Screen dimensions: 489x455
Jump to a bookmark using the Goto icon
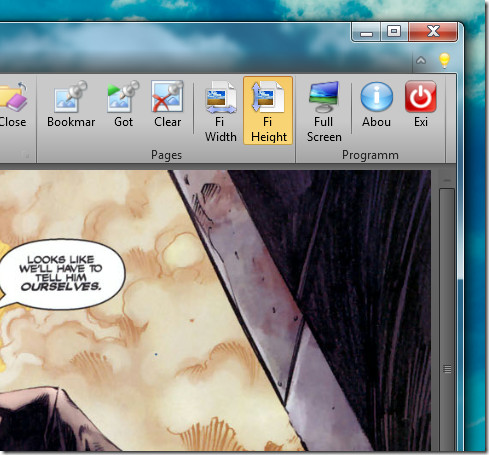point(123,104)
